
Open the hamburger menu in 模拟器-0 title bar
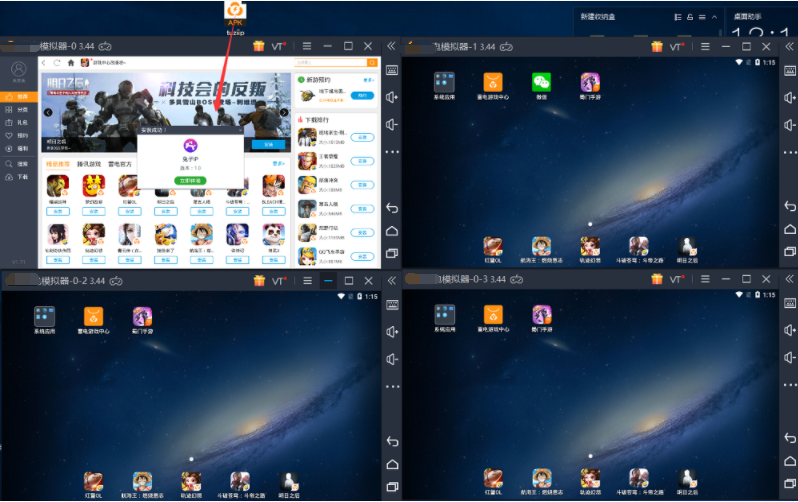point(307,46)
